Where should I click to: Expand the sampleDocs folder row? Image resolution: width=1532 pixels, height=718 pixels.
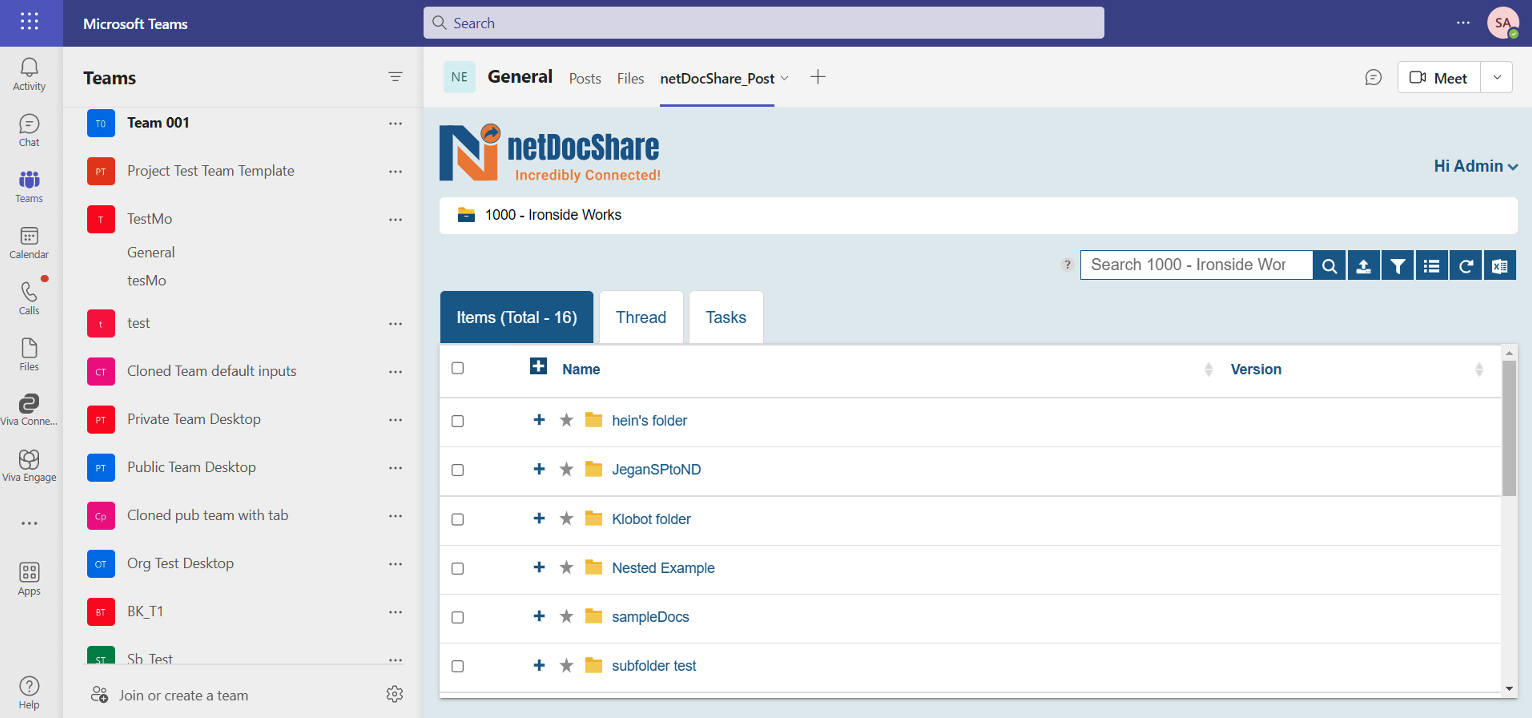(x=539, y=616)
